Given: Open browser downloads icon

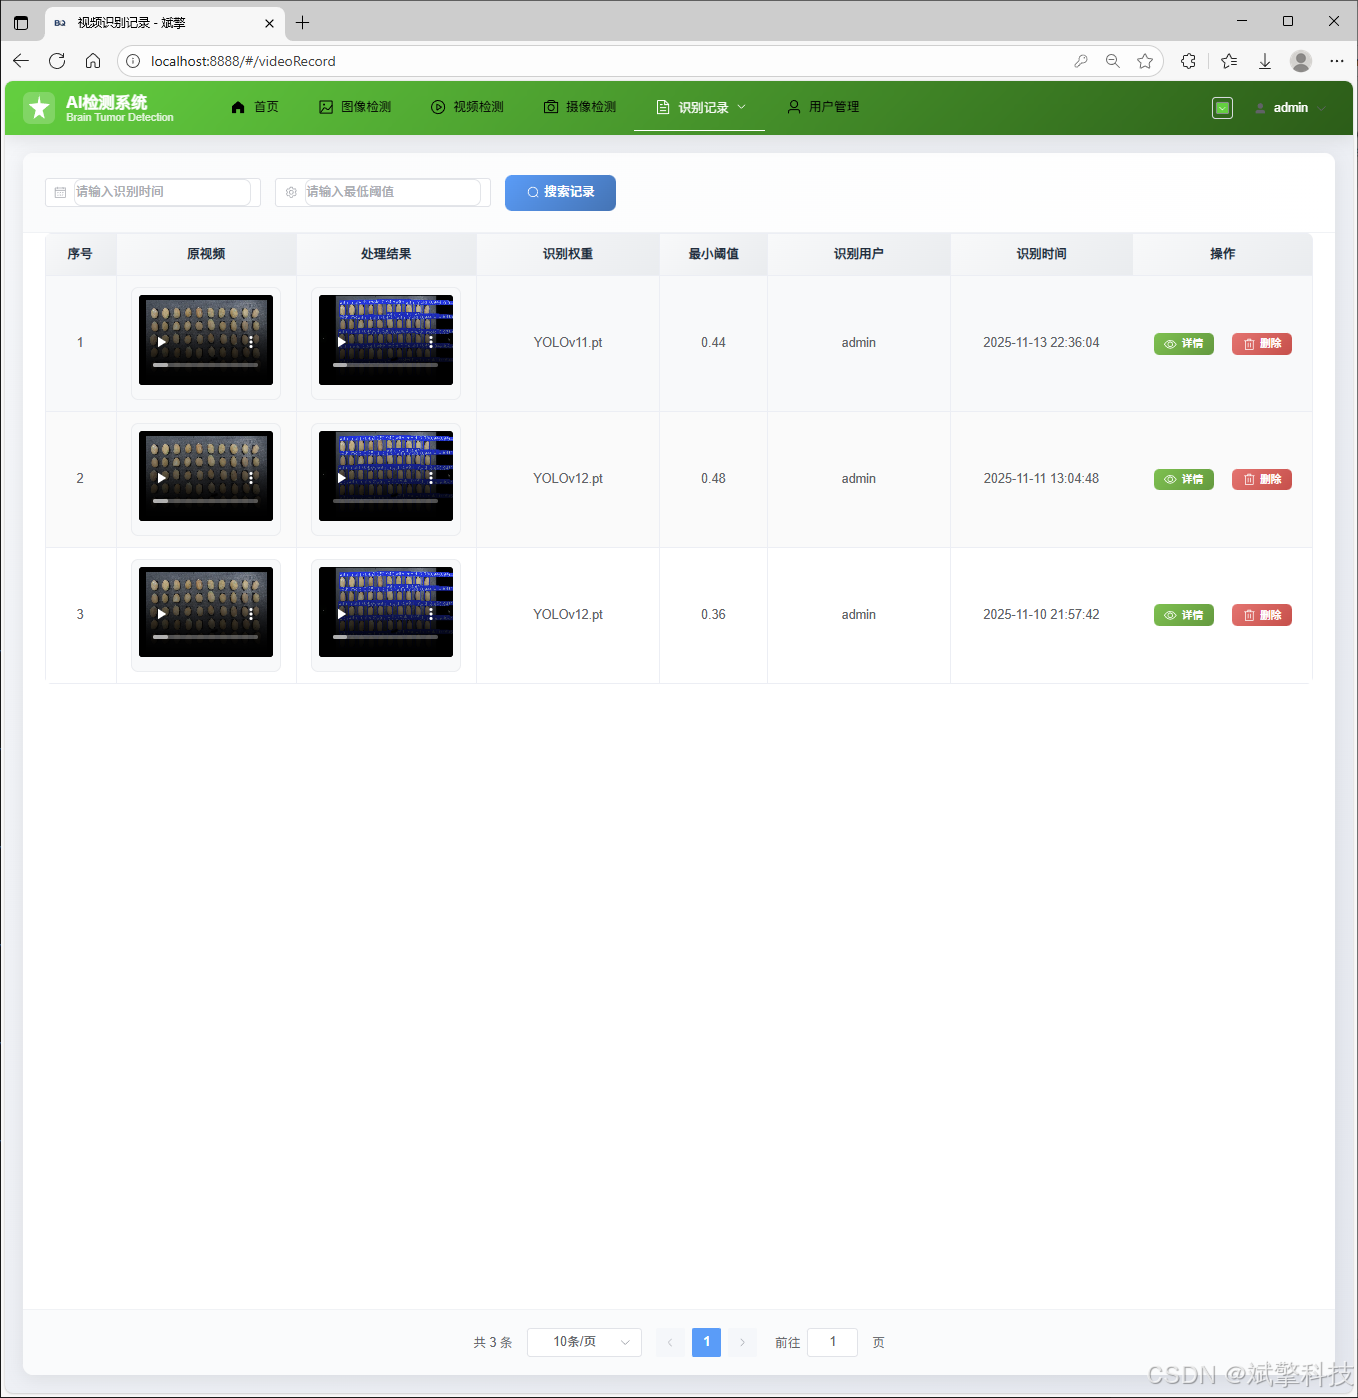Looking at the screenshot, I should click(1265, 61).
